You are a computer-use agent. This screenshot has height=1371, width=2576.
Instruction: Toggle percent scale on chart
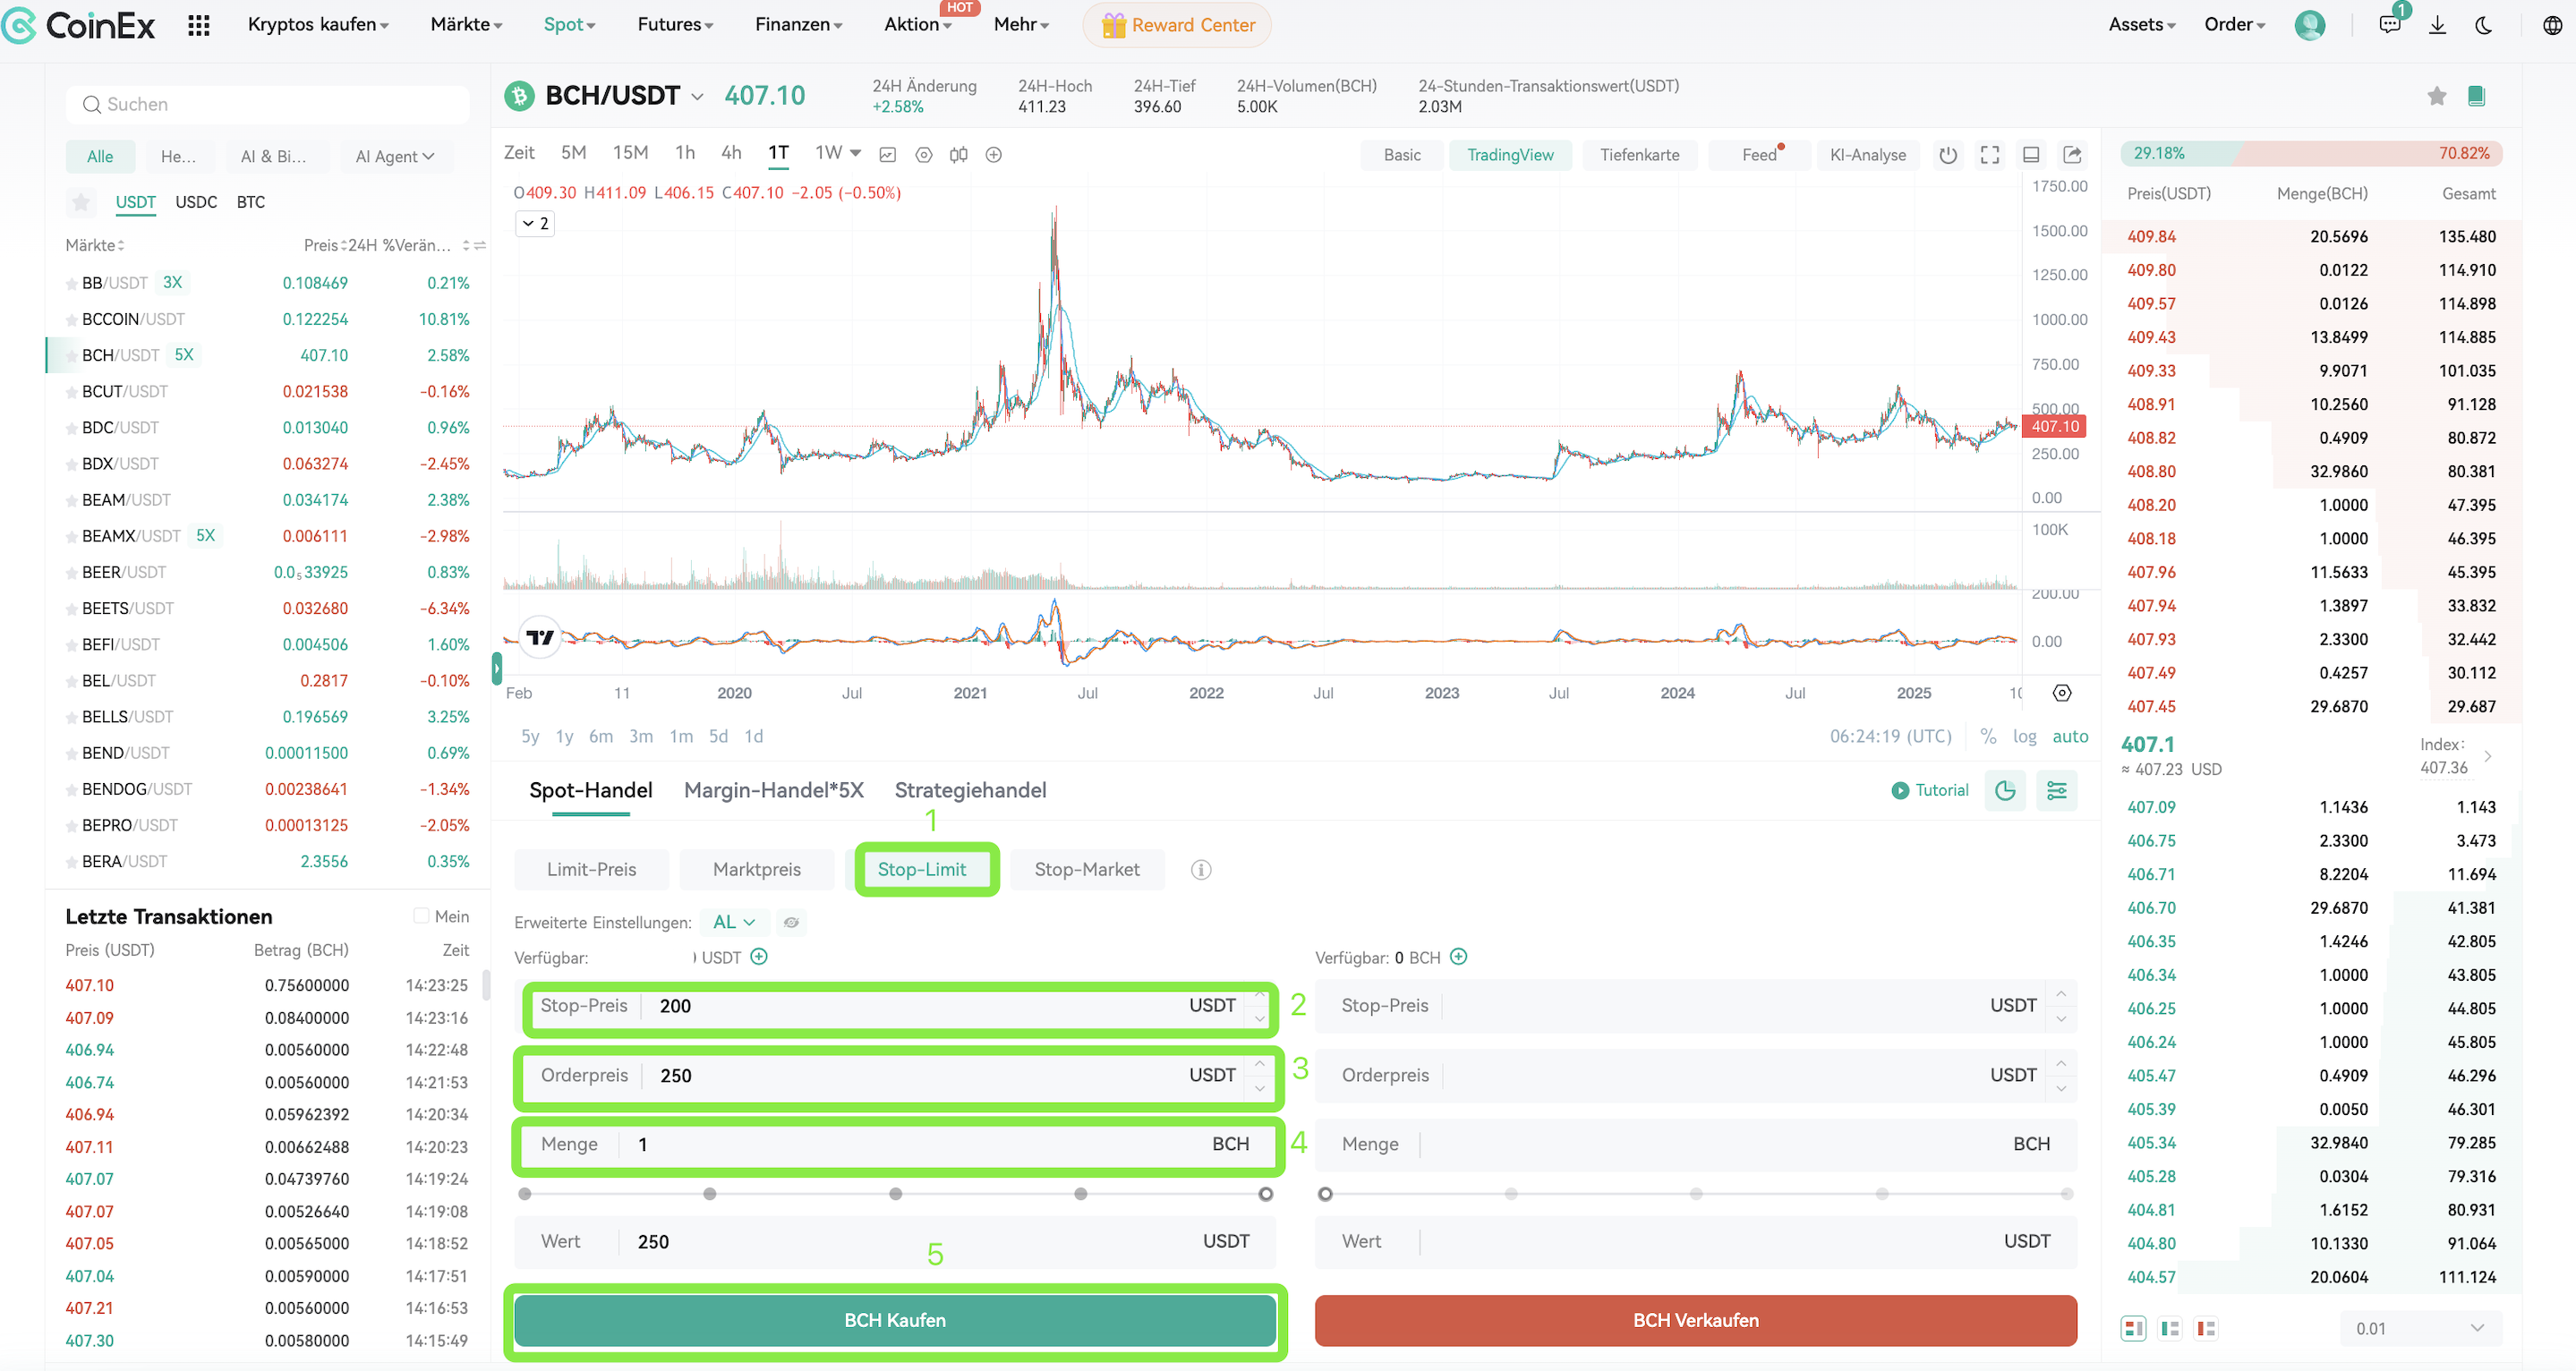pos(1988,736)
